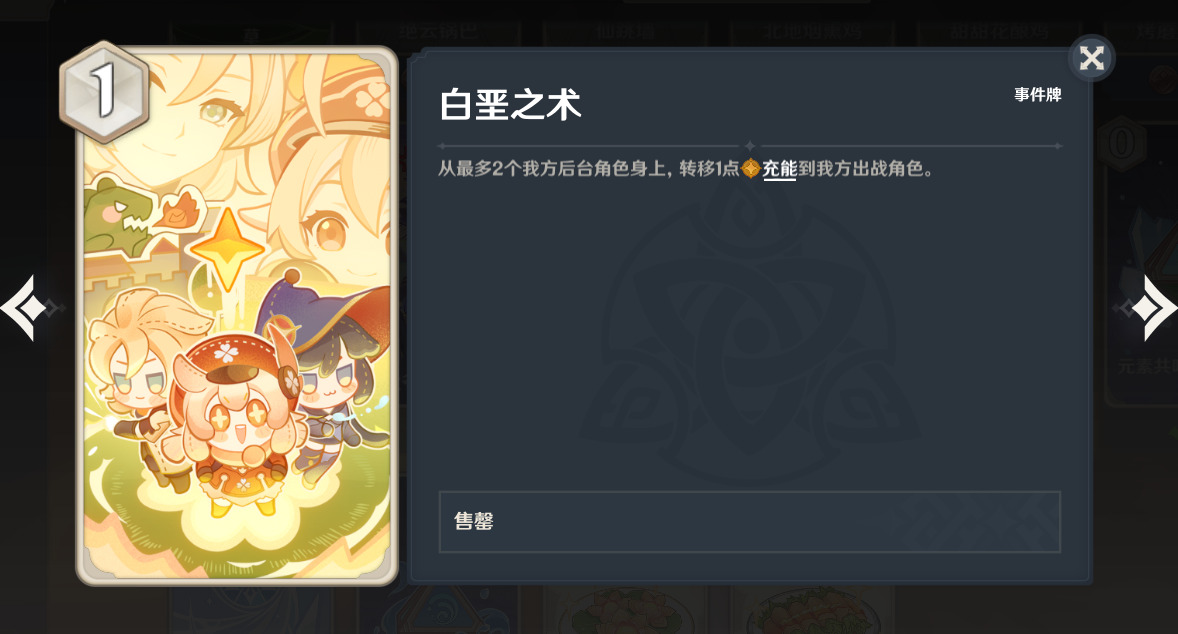Click the card effect description text

pos(685,169)
